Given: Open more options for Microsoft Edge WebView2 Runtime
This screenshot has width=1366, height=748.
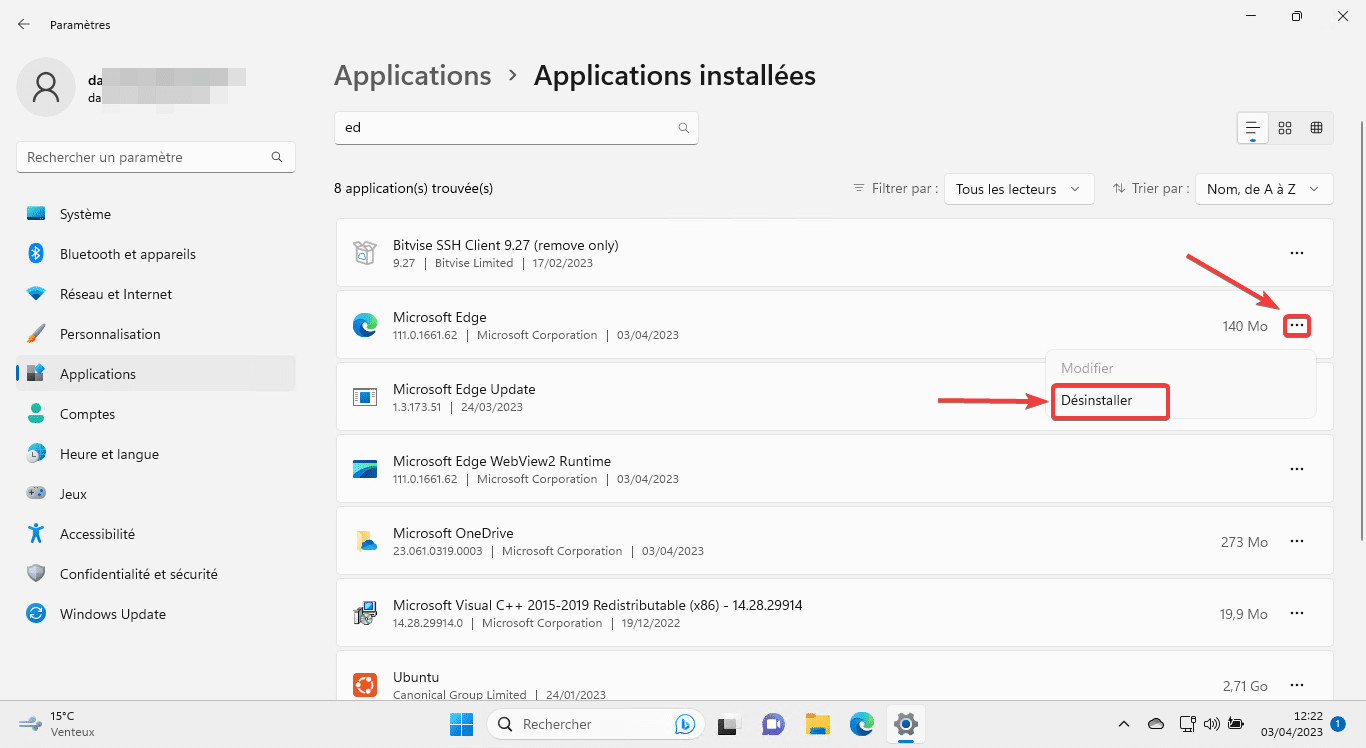Looking at the screenshot, I should (1297, 469).
